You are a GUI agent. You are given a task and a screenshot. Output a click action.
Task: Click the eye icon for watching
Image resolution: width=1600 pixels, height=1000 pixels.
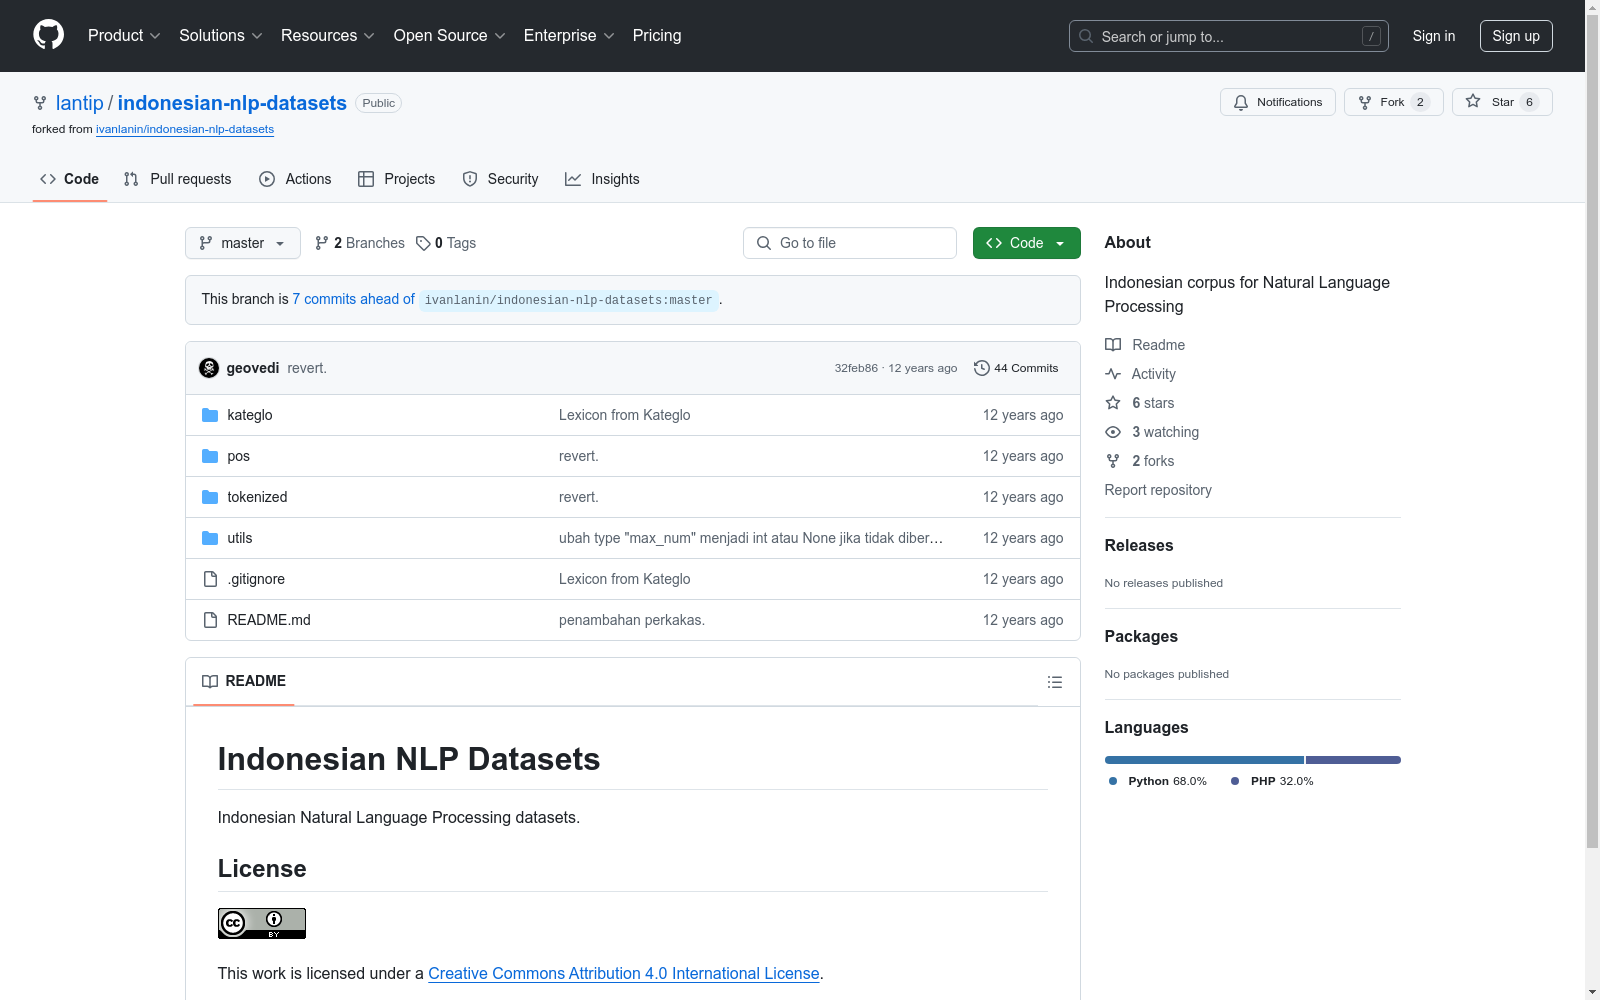tap(1113, 432)
